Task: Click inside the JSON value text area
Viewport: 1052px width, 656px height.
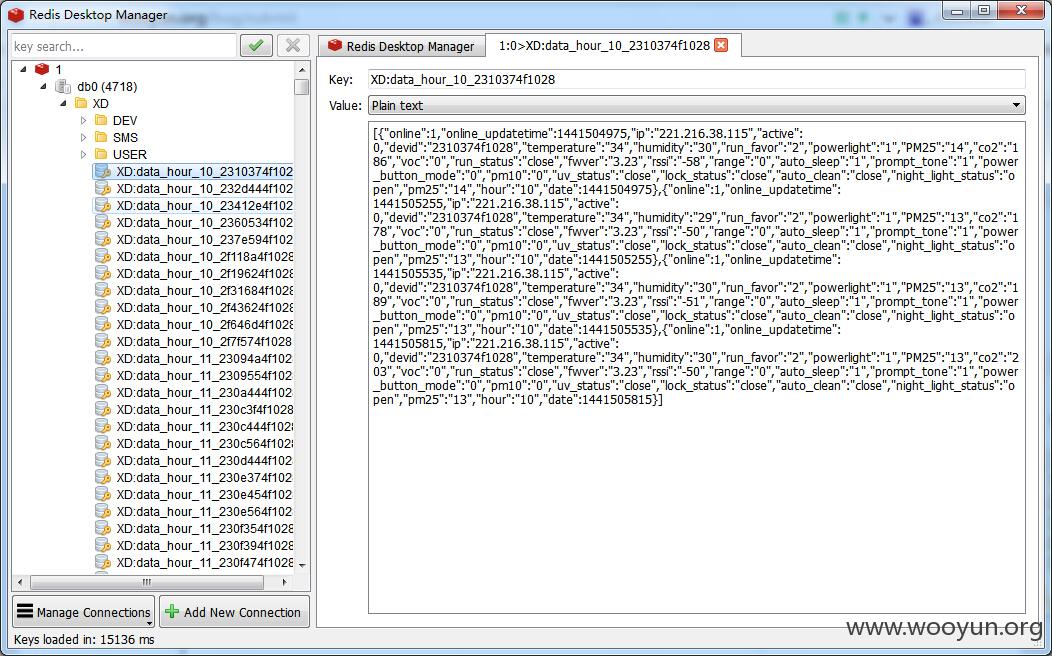Action: point(696,368)
